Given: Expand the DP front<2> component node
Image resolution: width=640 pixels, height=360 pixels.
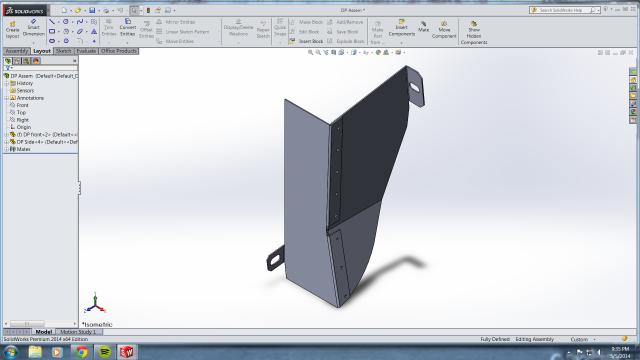Looking at the screenshot, I should pos(7,134).
